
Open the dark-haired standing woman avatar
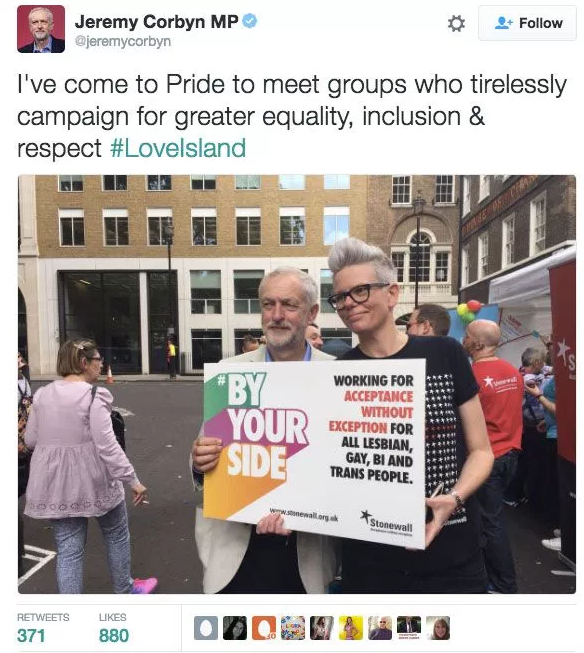point(322,628)
